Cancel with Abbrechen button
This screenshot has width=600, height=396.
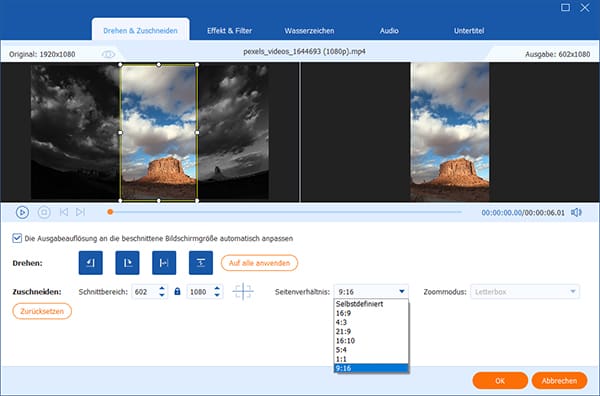559,381
